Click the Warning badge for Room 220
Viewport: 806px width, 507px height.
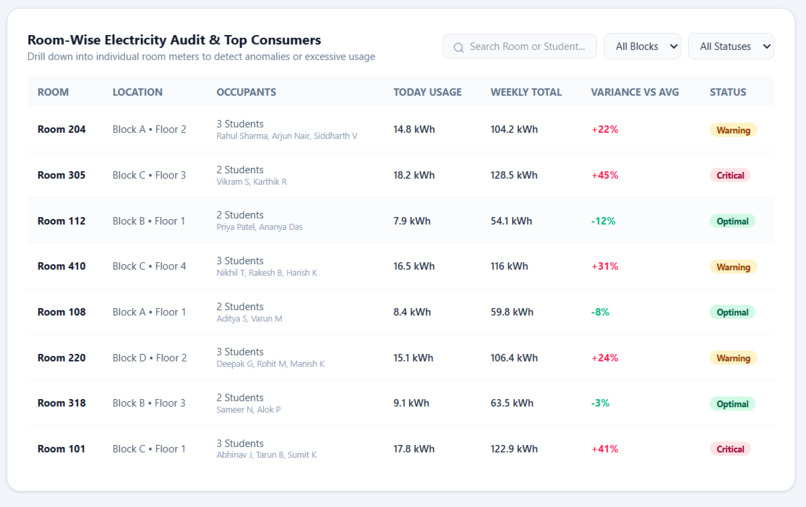(733, 358)
